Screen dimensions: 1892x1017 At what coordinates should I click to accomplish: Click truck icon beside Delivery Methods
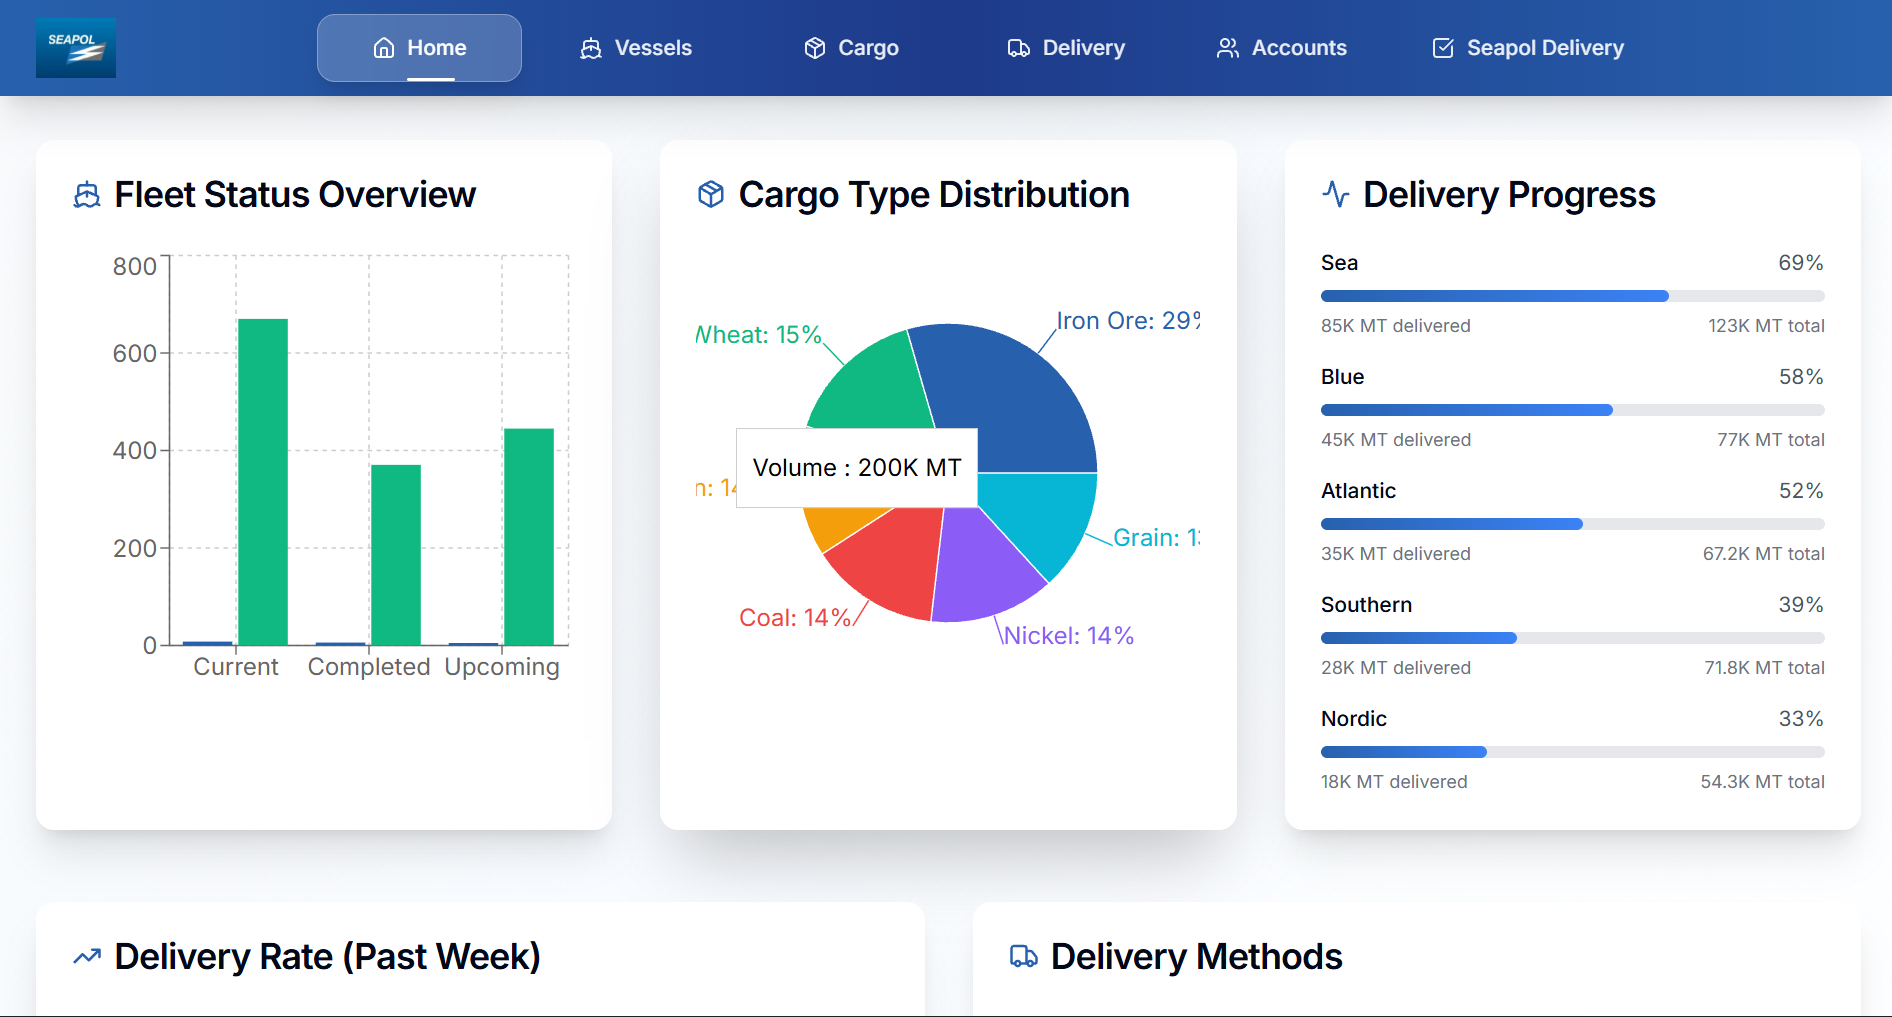pos(1024,957)
